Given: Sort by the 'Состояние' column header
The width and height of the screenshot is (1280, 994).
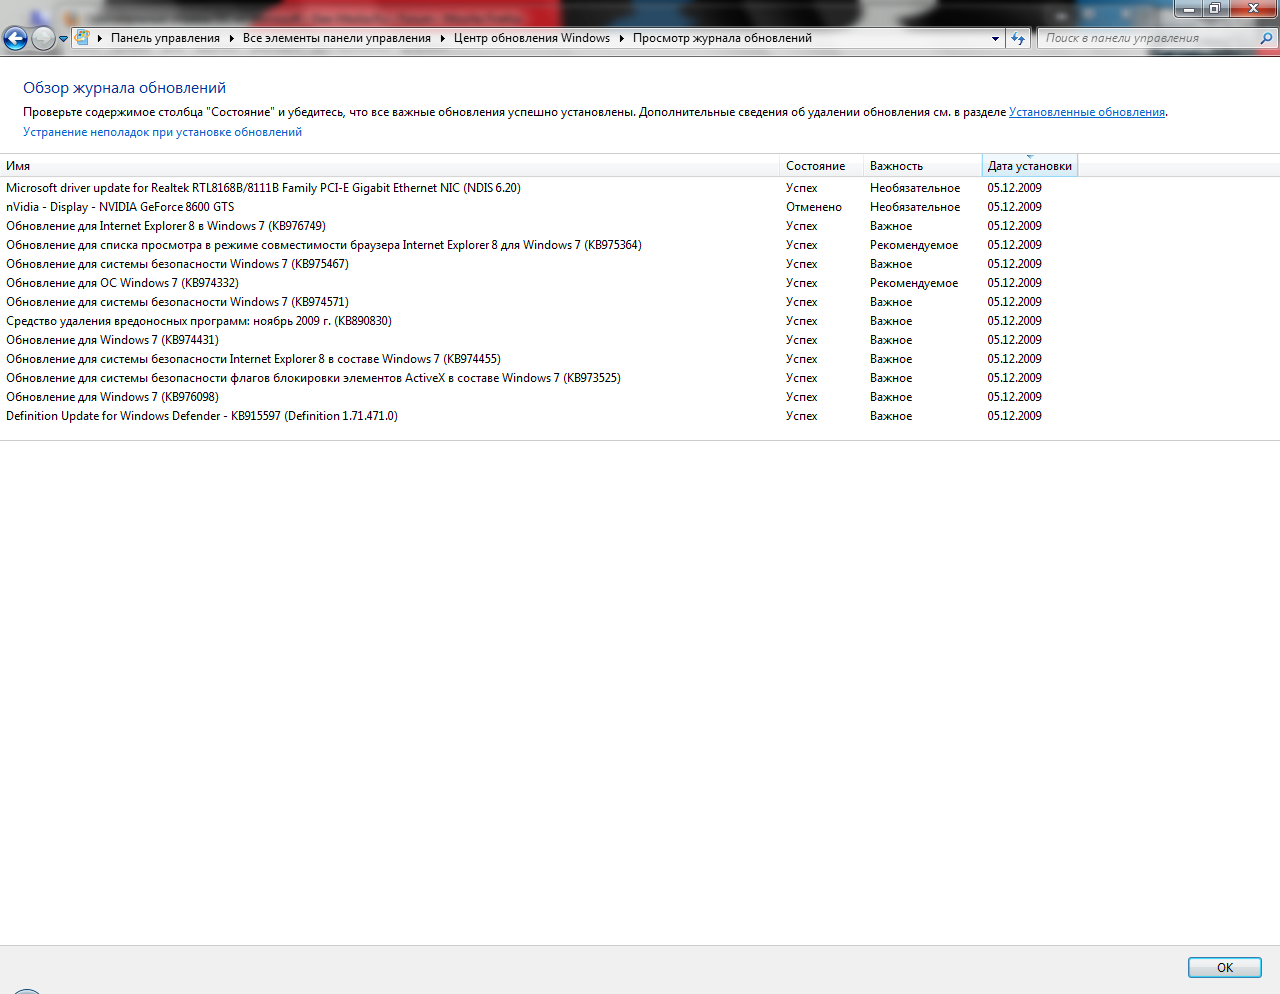Looking at the screenshot, I should (x=821, y=166).
